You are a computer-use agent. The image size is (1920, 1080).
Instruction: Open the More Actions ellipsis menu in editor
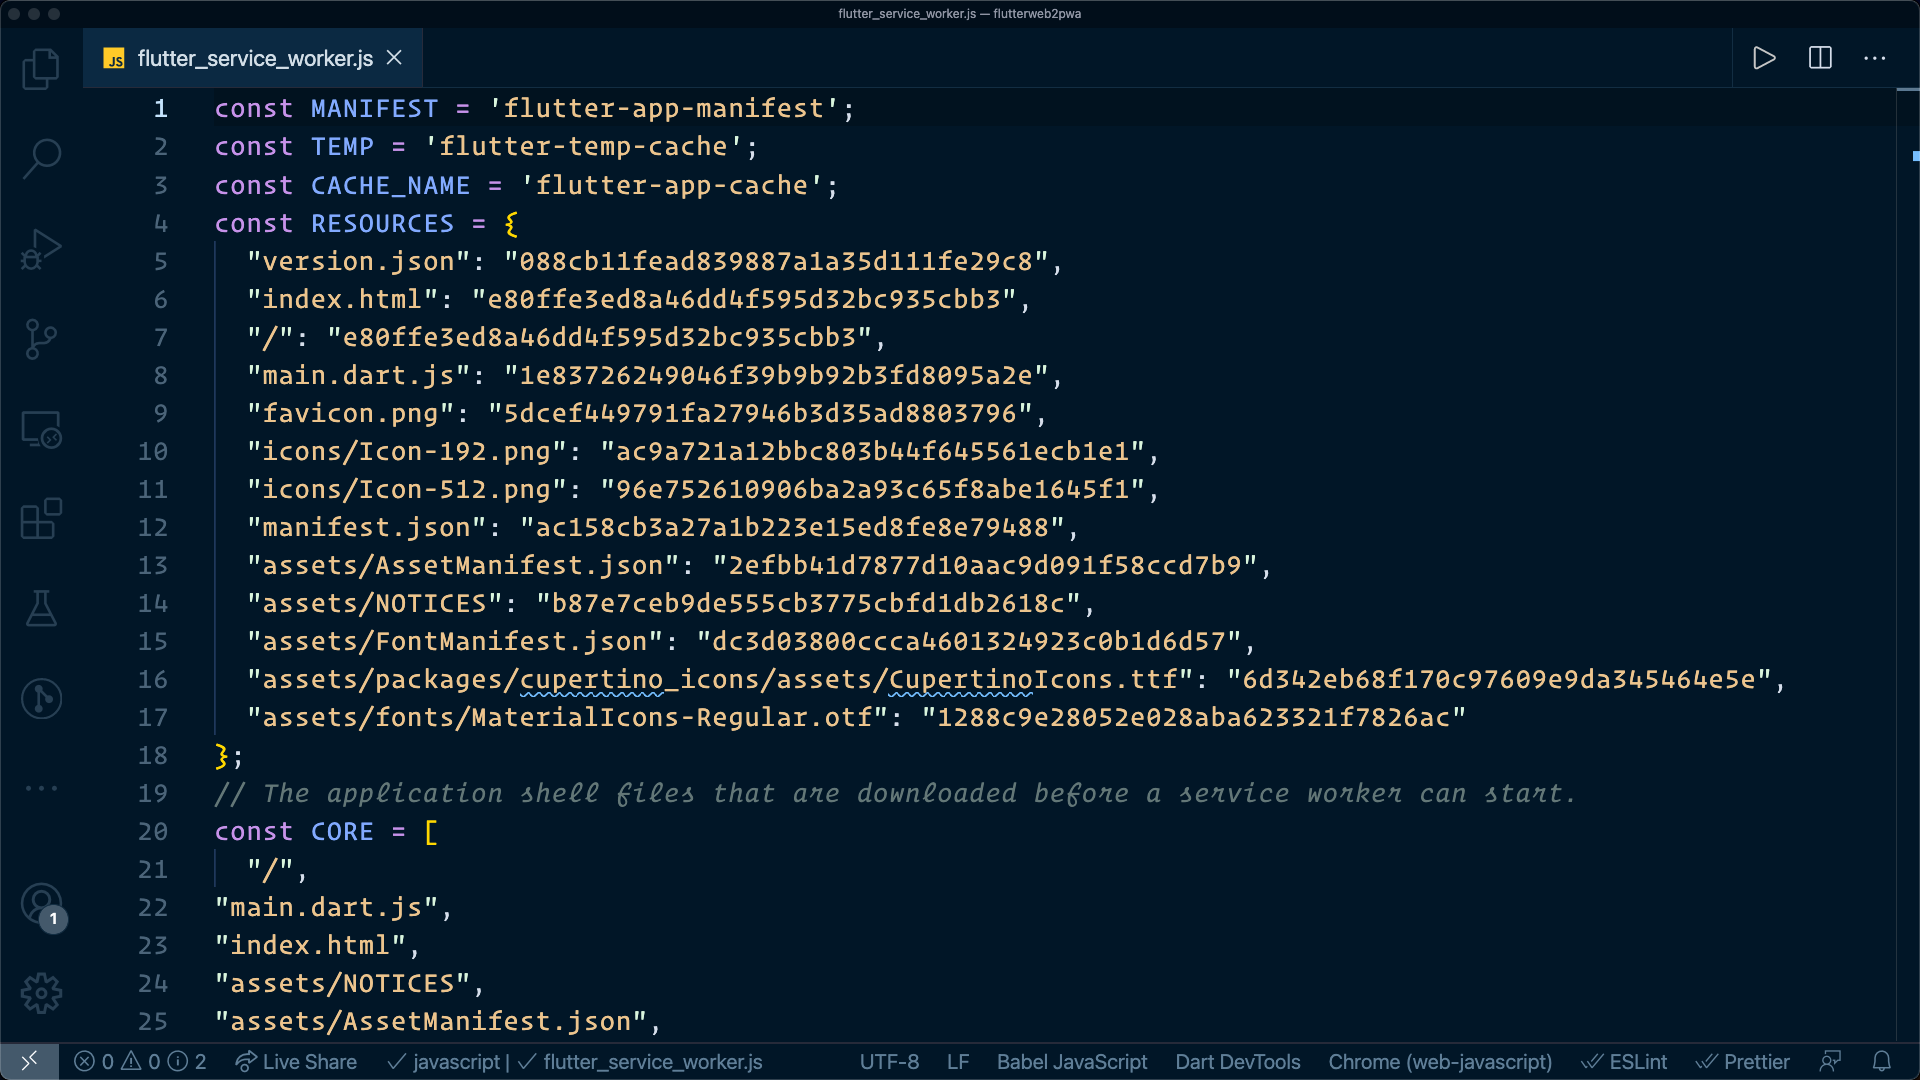click(1875, 58)
